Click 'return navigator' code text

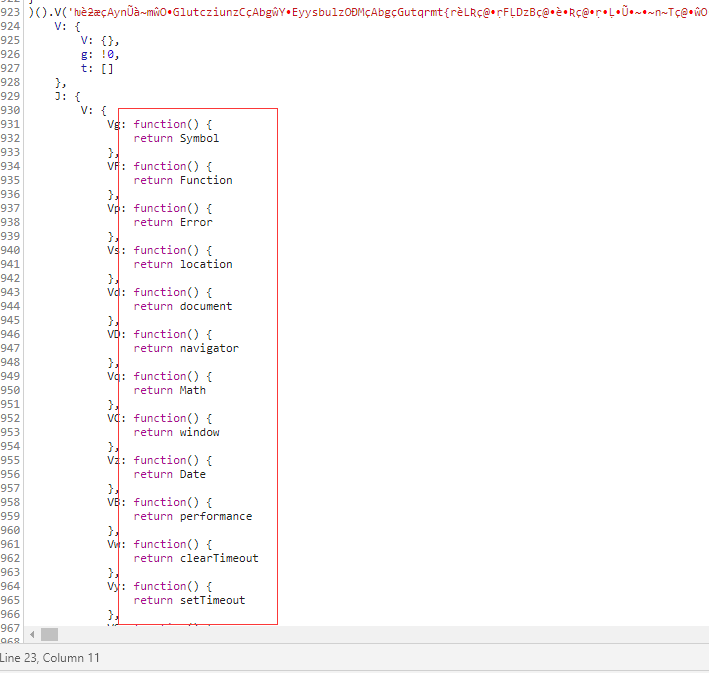[x=186, y=348]
